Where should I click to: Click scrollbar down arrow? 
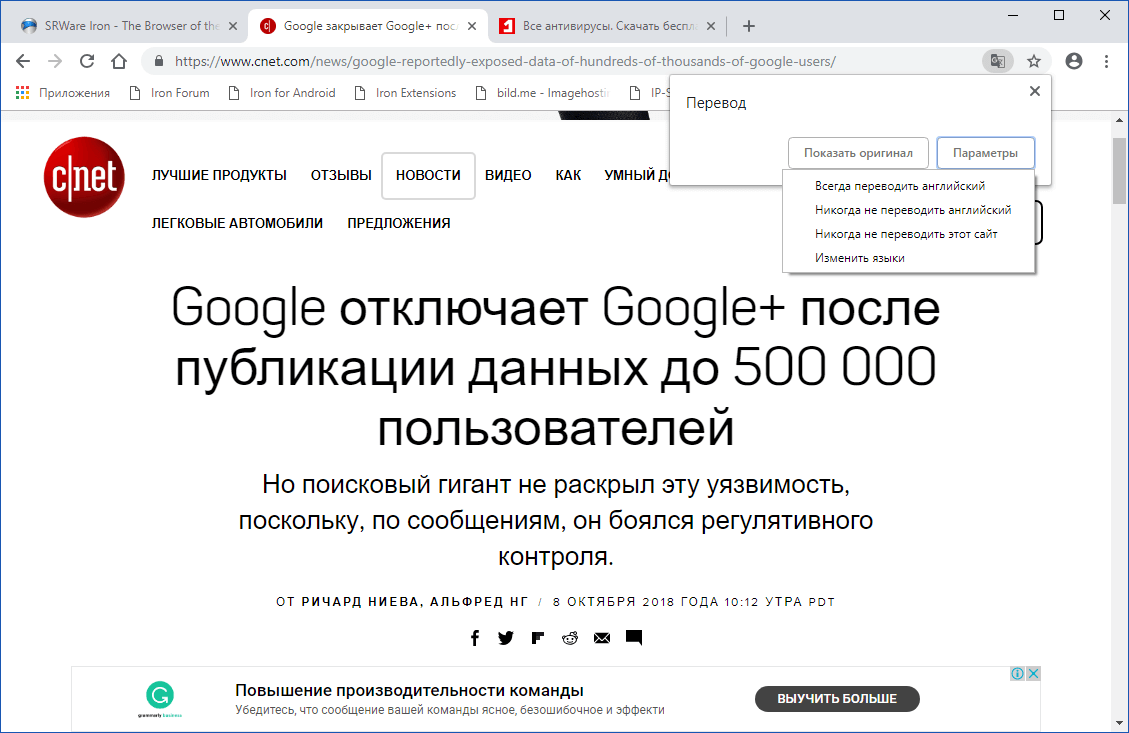tap(1120, 724)
